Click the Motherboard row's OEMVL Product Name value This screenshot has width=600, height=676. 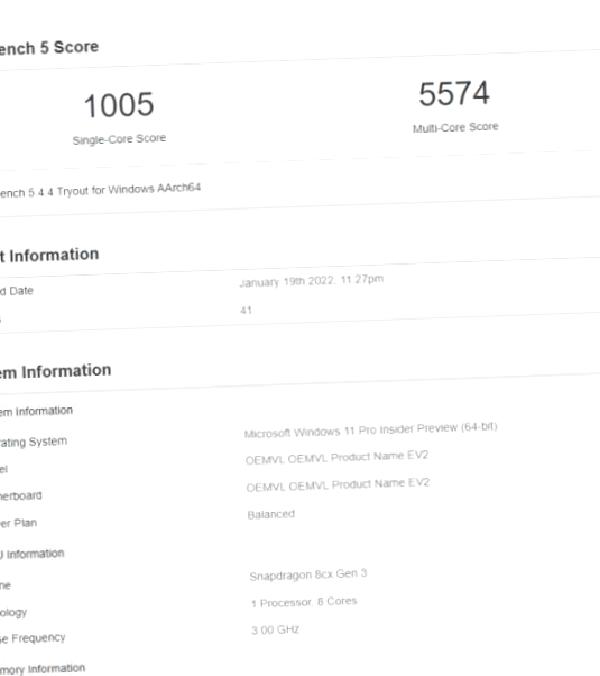click(338, 485)
